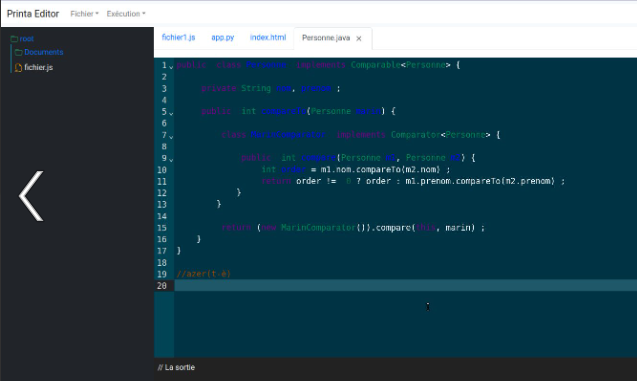The height and width of the screenshot is (381, 637).
Task: Click the large left arrow chevron
Action: coord(32,196)
